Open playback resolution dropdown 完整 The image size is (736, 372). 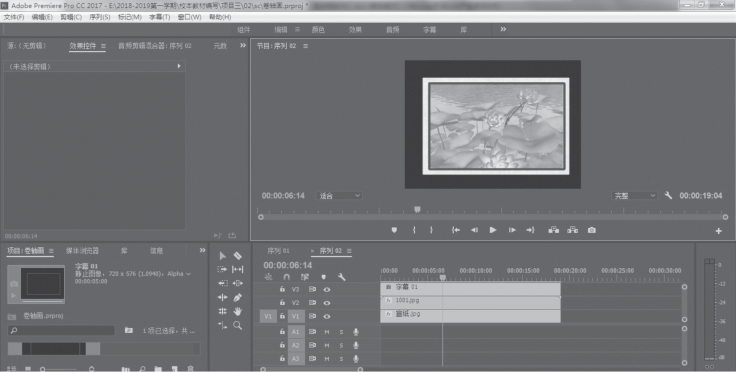tap(634, 196)
